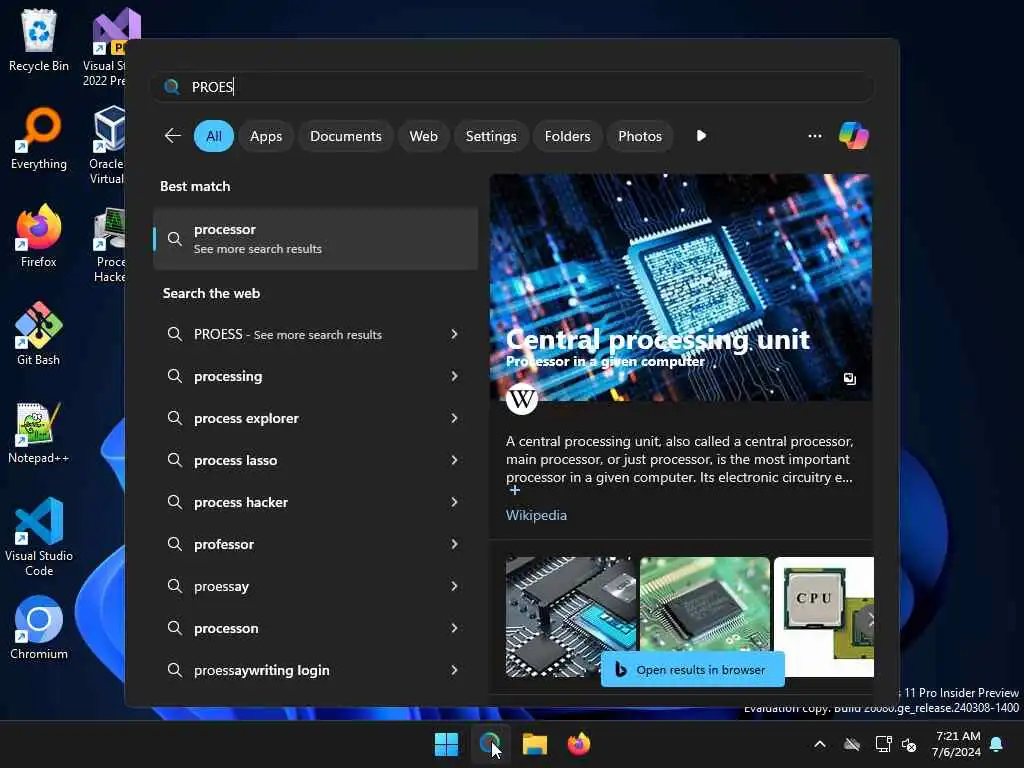
Task: Open image expand icon on CPU picture
Action: tap(849, 379)
